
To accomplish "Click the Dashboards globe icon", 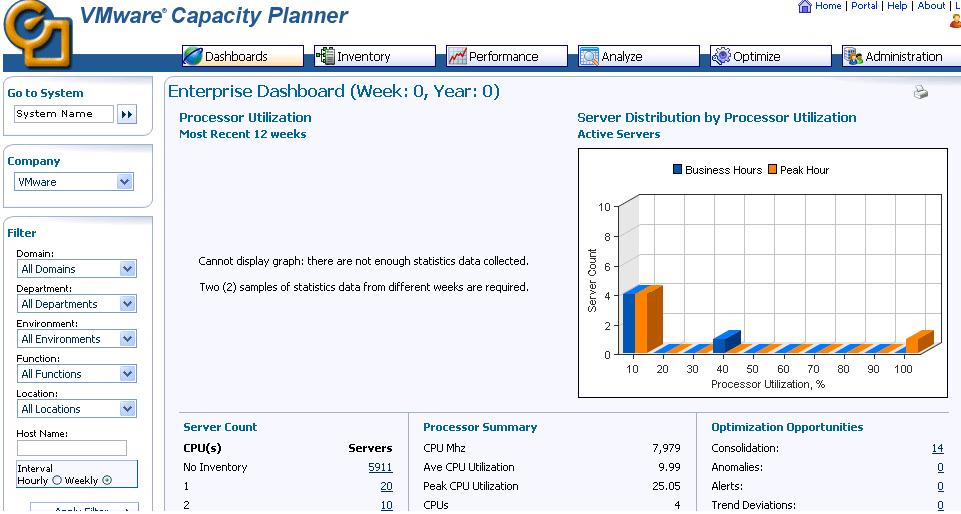I will [192, 57].
